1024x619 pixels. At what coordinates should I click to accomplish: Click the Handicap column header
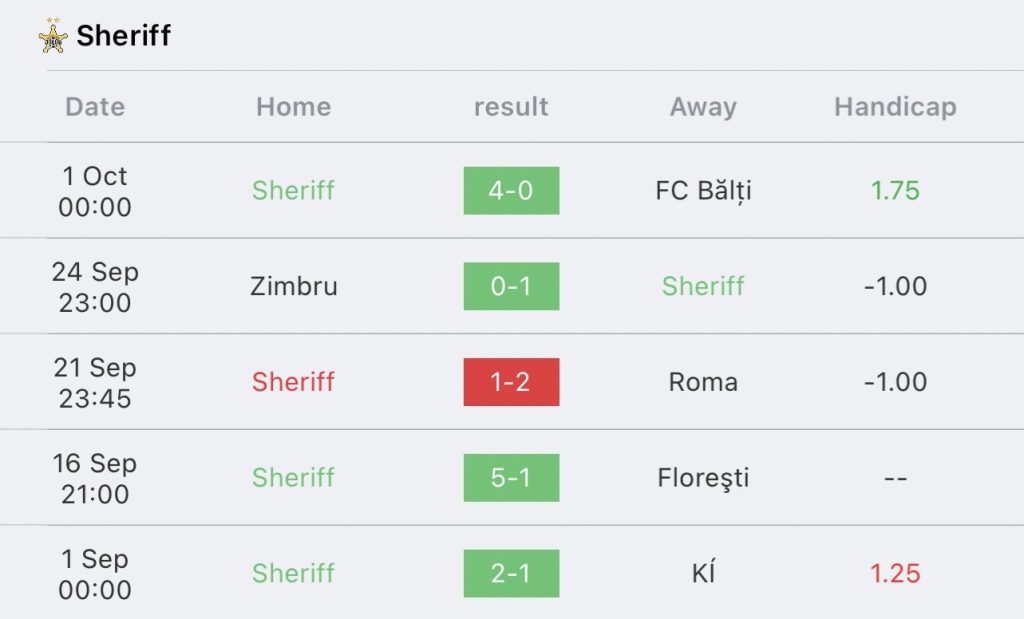pos(895,107)
